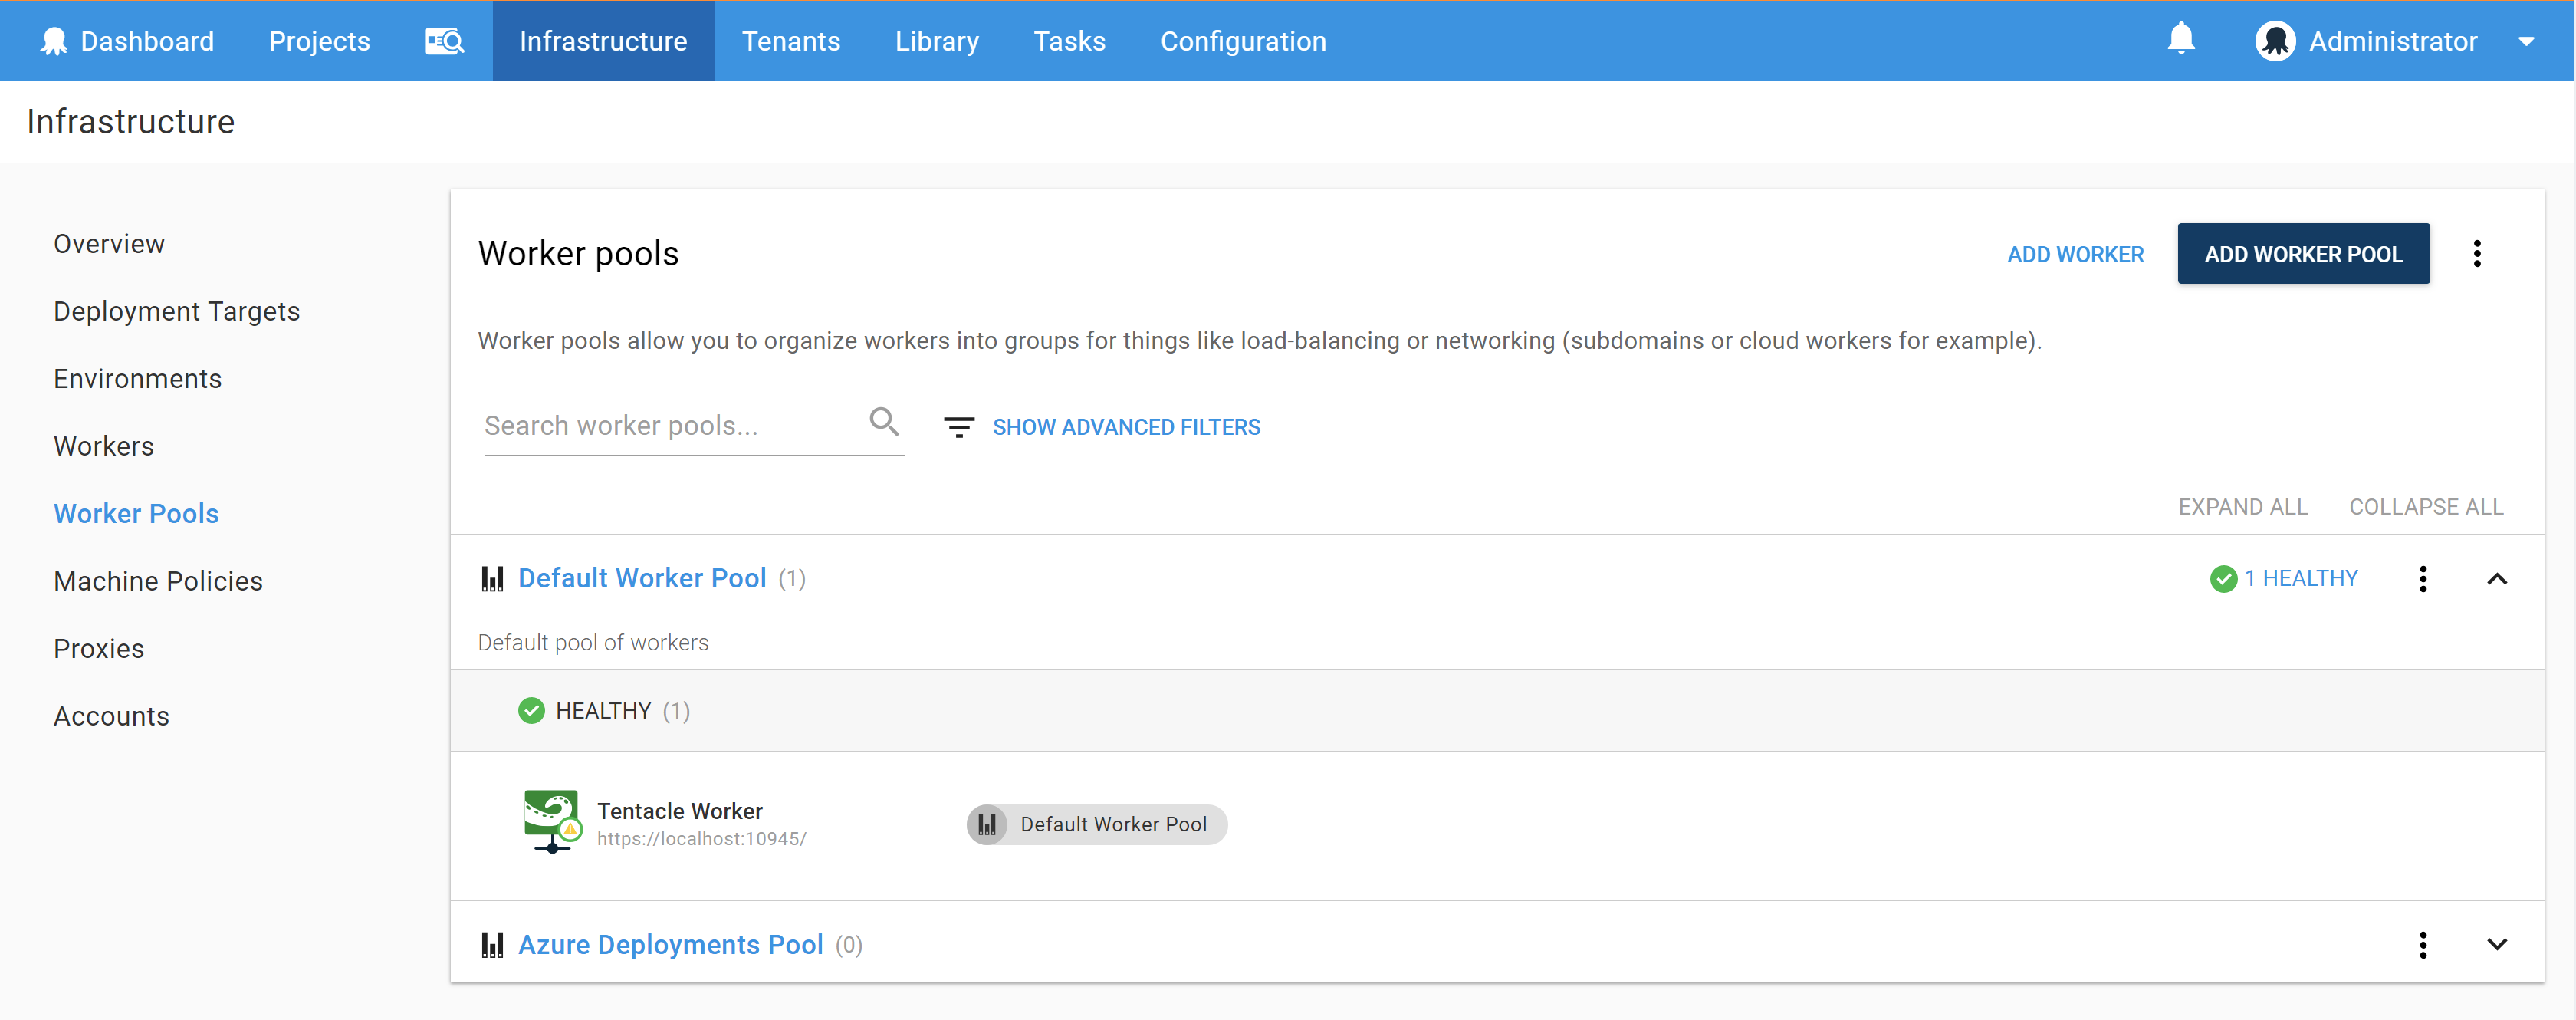Click the magnifier icon in search field

coord(883,422)
